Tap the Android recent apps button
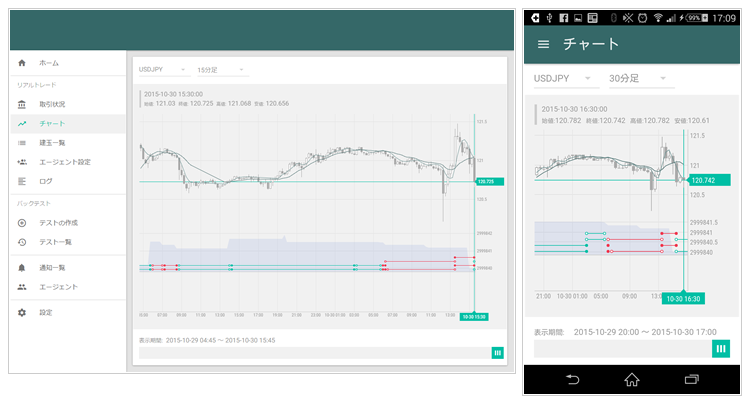 coord(692,379)
